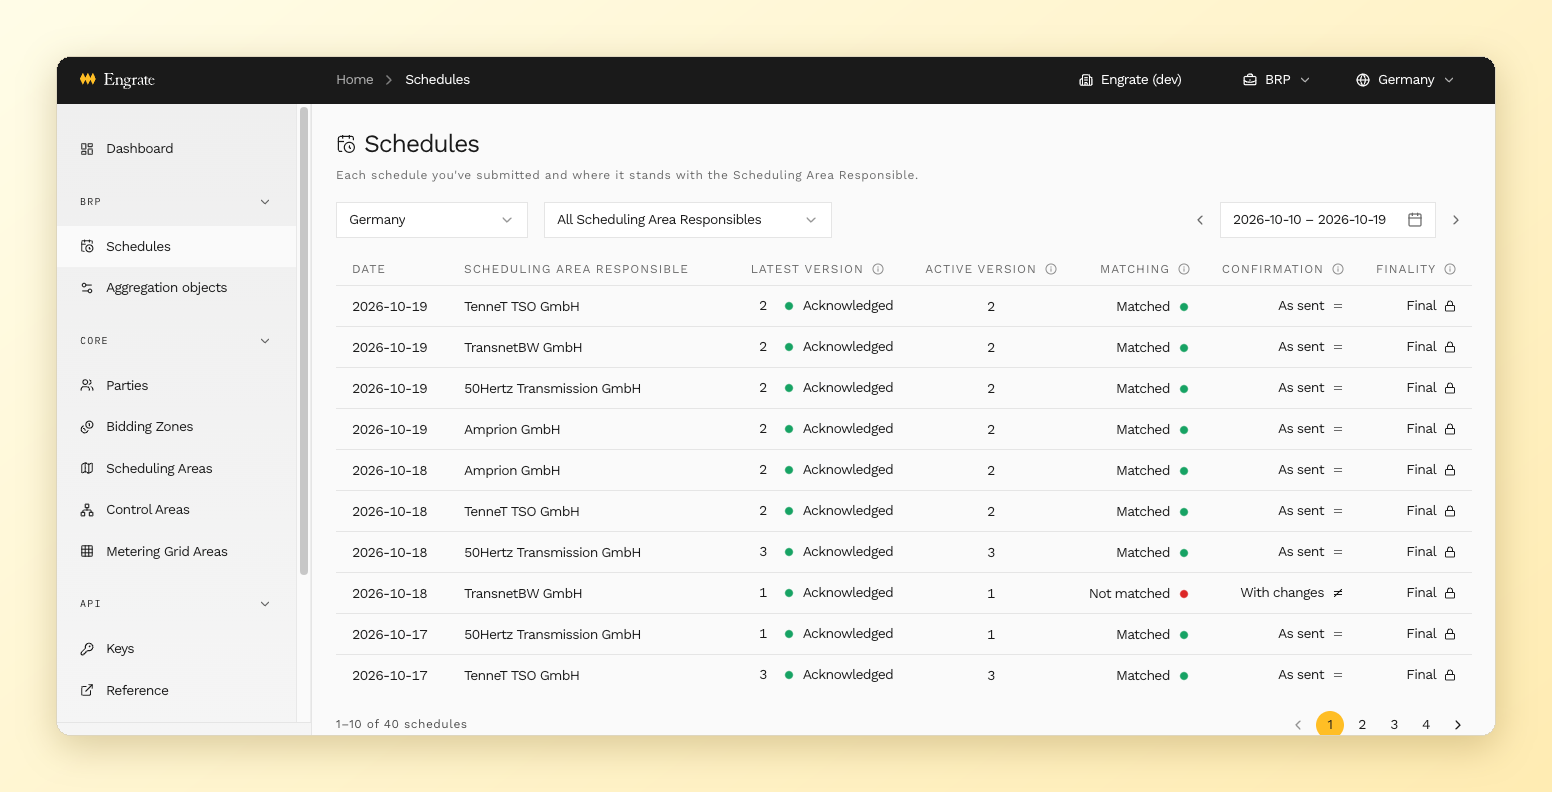Click the Control Areas hierarchy icon

click(87, 509)
